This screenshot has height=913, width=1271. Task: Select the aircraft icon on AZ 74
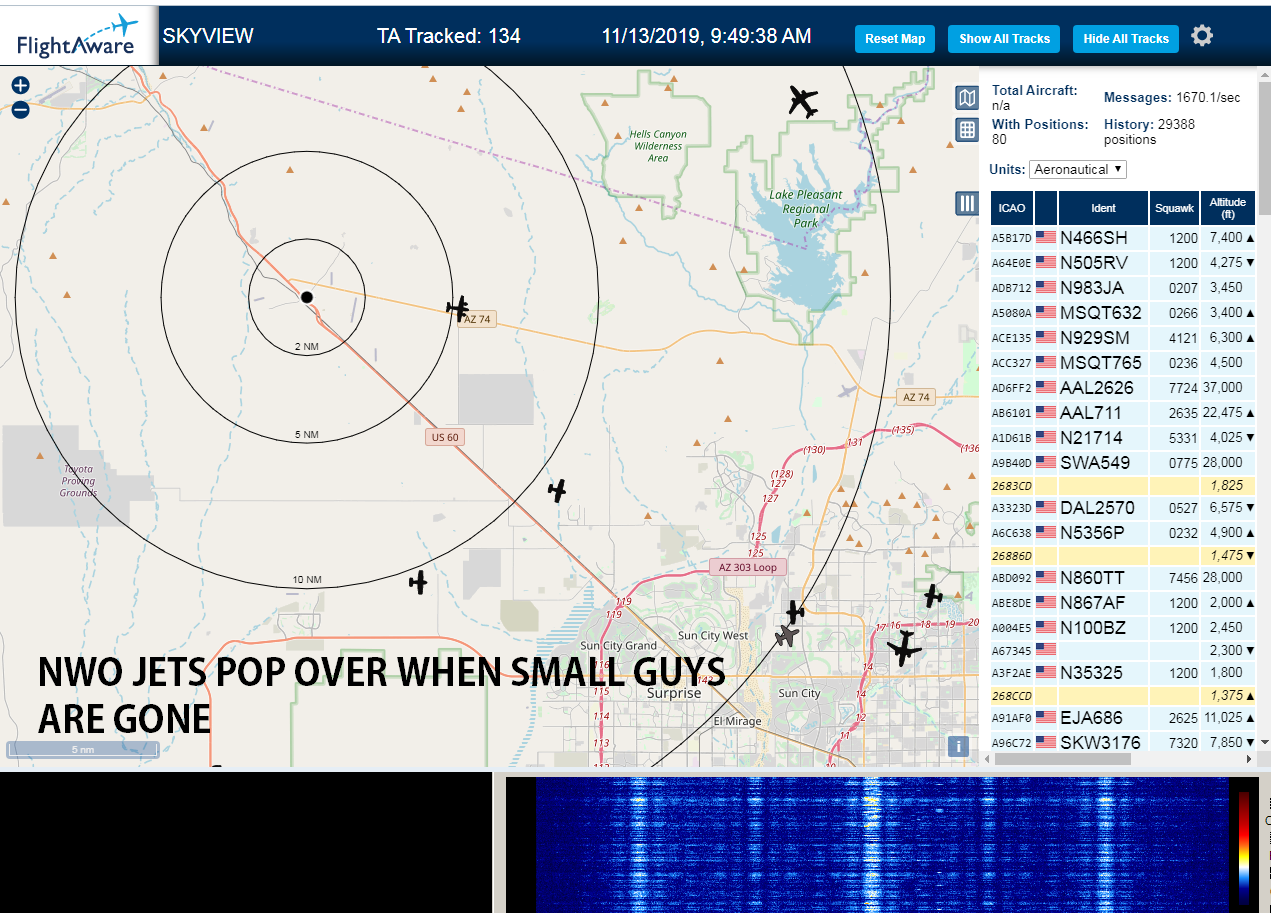(459, 307)
